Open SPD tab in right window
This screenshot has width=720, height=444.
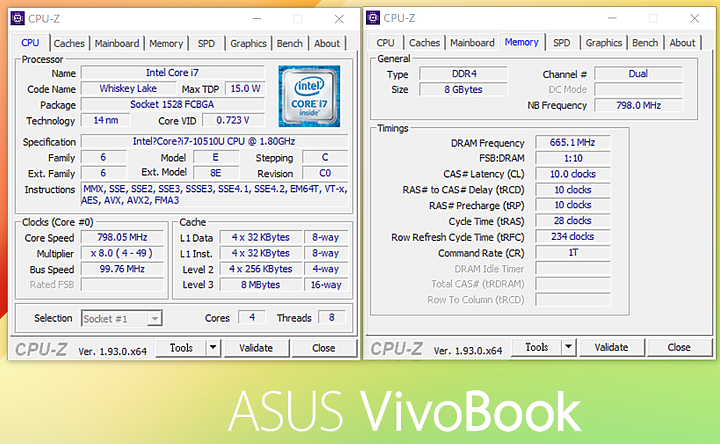pyautogui.click(x=562, y=43)
